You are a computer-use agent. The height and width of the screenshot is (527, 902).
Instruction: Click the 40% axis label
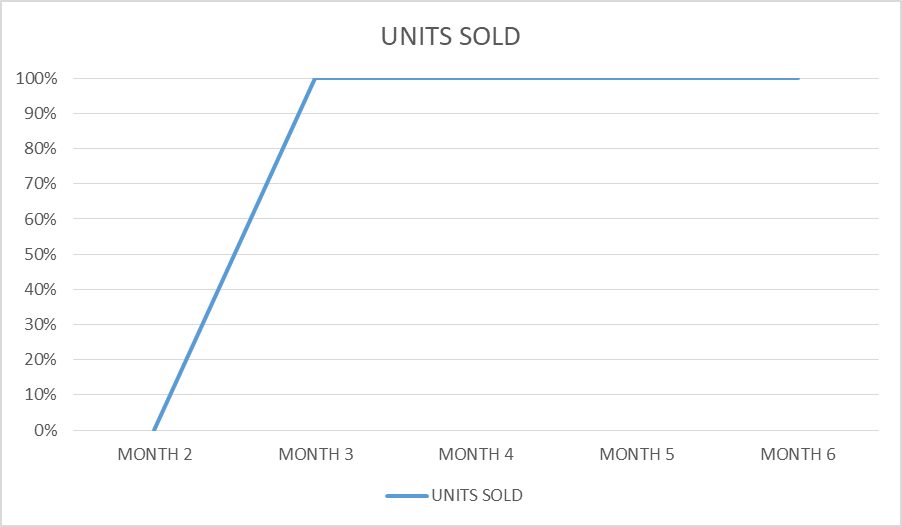point(40,289)
